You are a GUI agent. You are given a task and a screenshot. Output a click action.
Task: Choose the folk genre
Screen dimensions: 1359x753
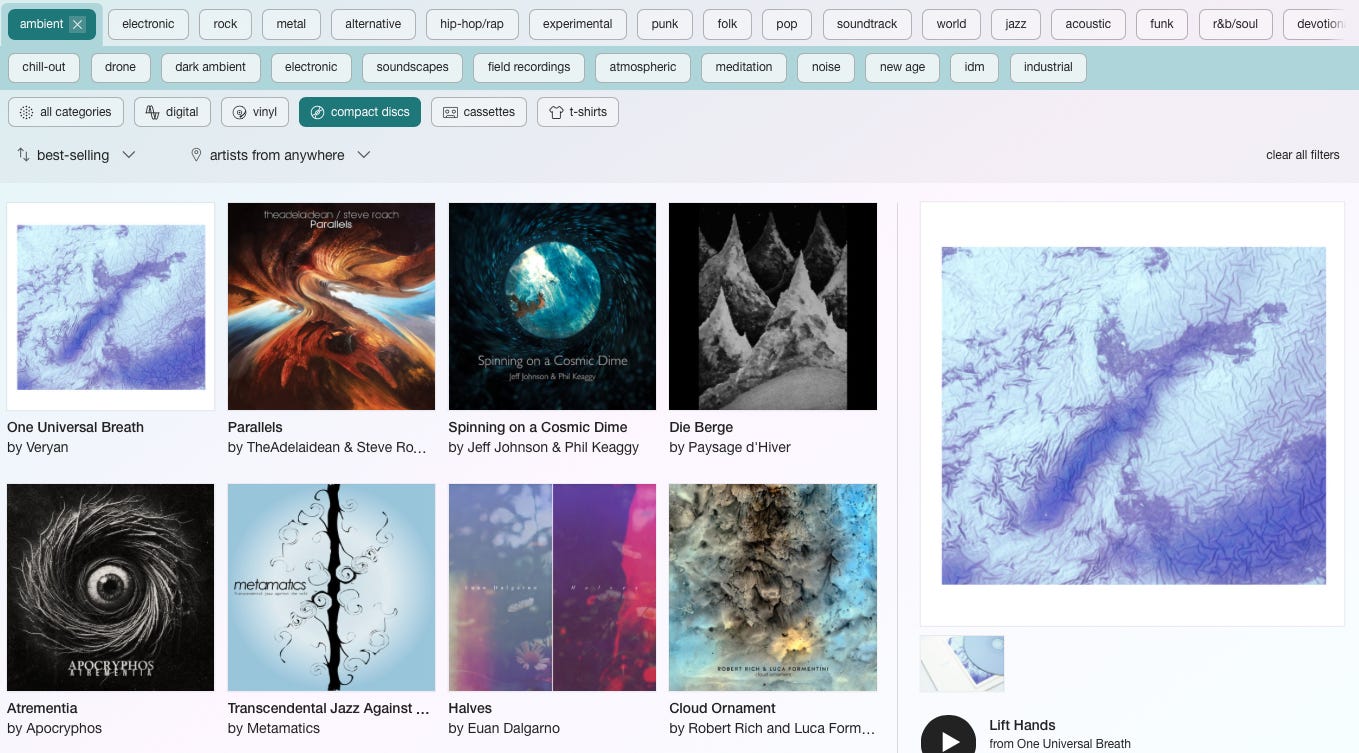(727, 24)
